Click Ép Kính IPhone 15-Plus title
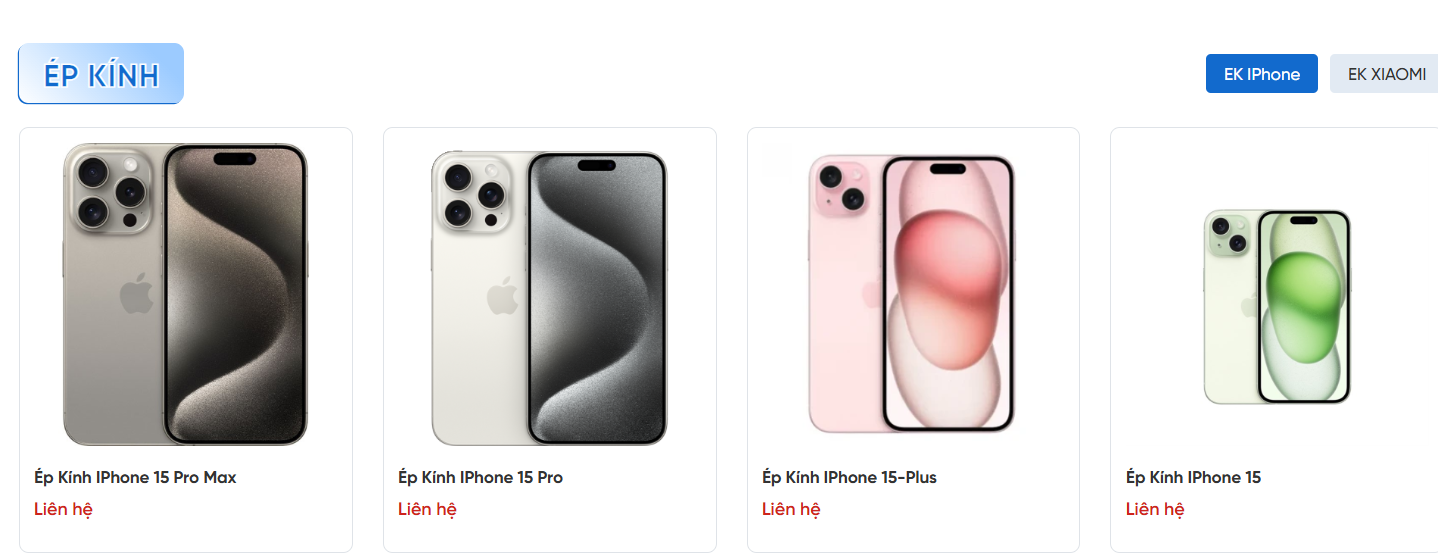The height and width of the screenshot is (553, 1438). pos(849,477)
